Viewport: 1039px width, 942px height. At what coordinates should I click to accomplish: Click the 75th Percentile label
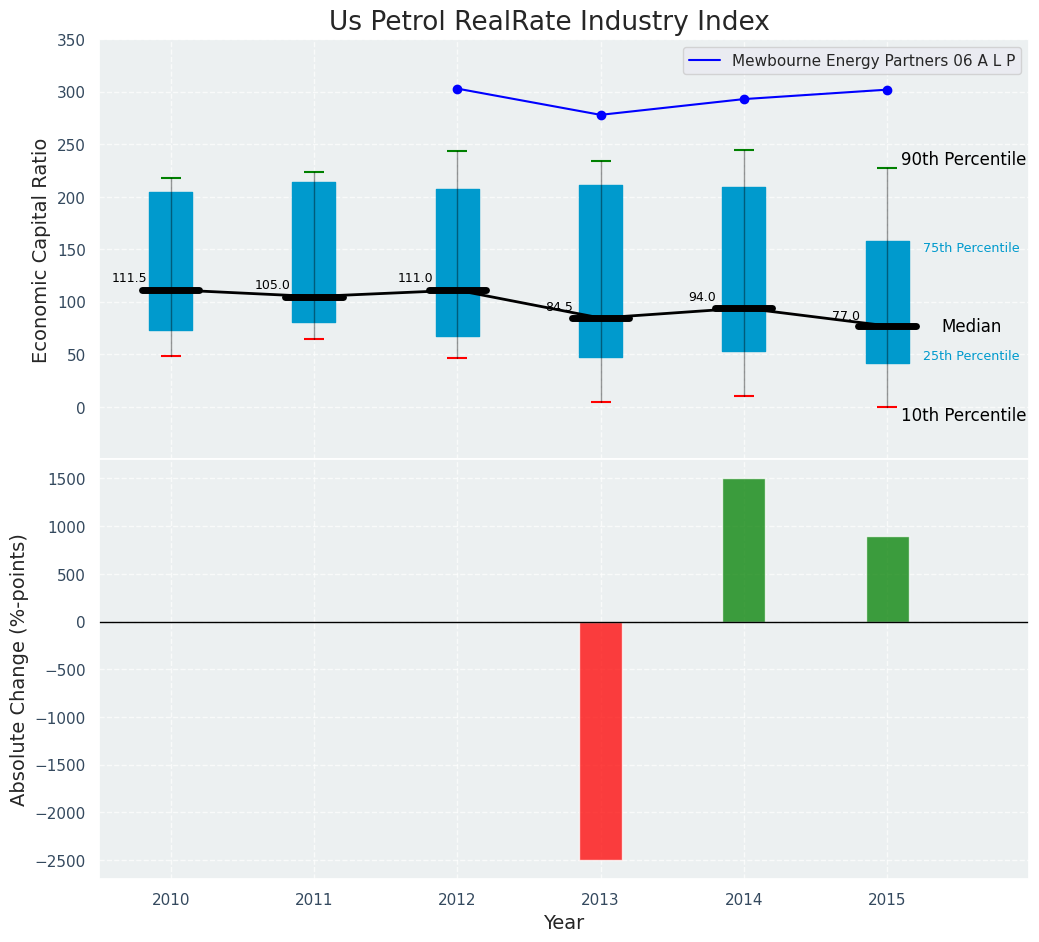[970, 248]
